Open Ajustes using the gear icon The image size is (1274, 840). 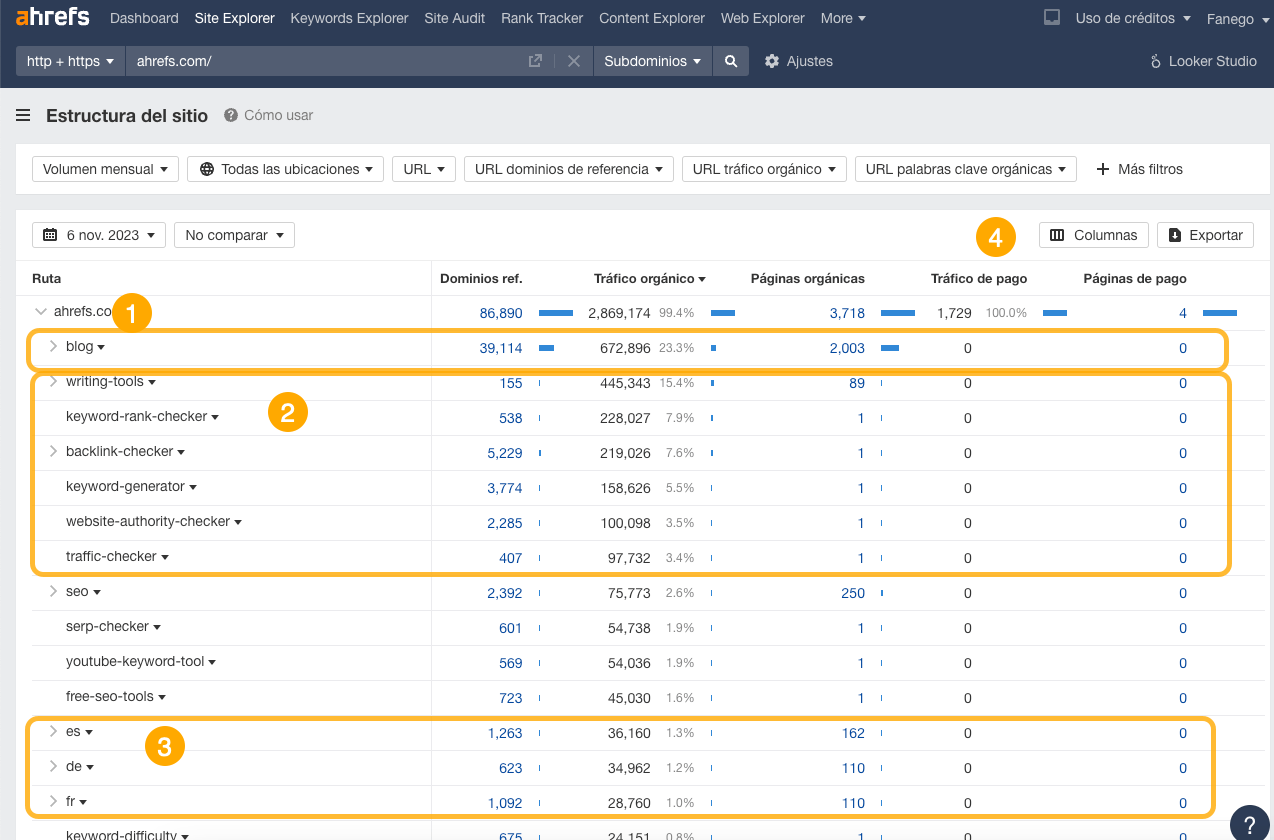773,61
